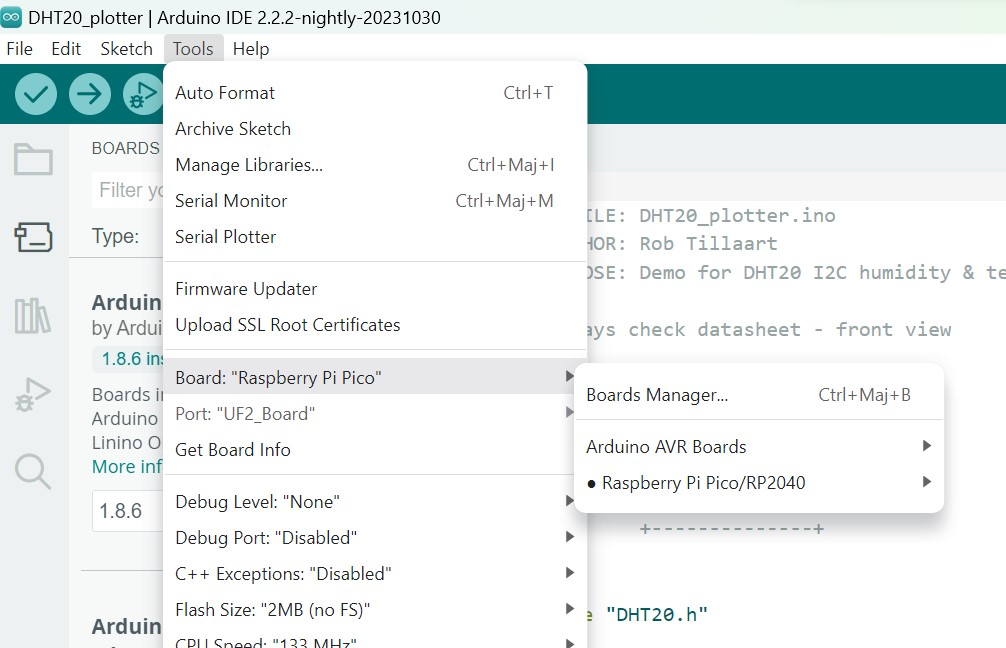Expand the Arduino AVR Boards submenu
Screen dimensions: 1006x648
pyautogui.click(x=759, y=447)
